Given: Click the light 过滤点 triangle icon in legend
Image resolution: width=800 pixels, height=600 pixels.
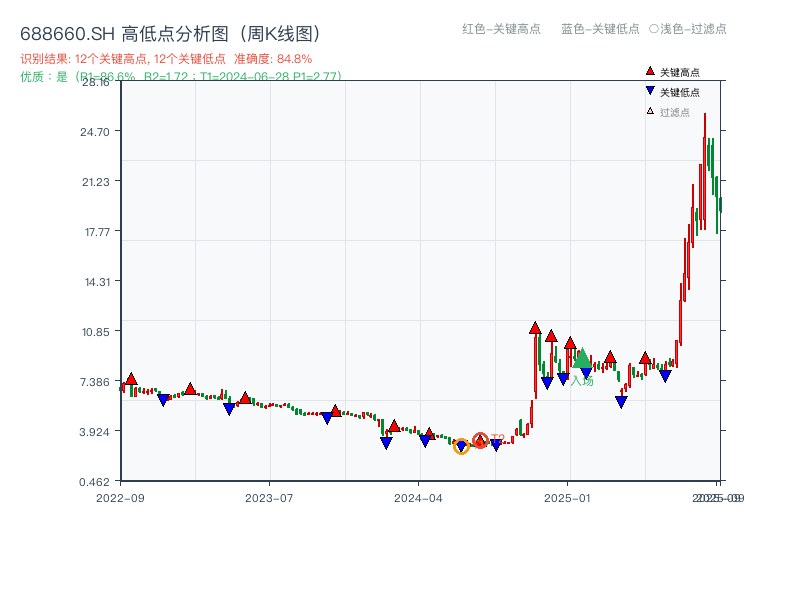Looking at the screenshot, I should (x=650, y=111).
